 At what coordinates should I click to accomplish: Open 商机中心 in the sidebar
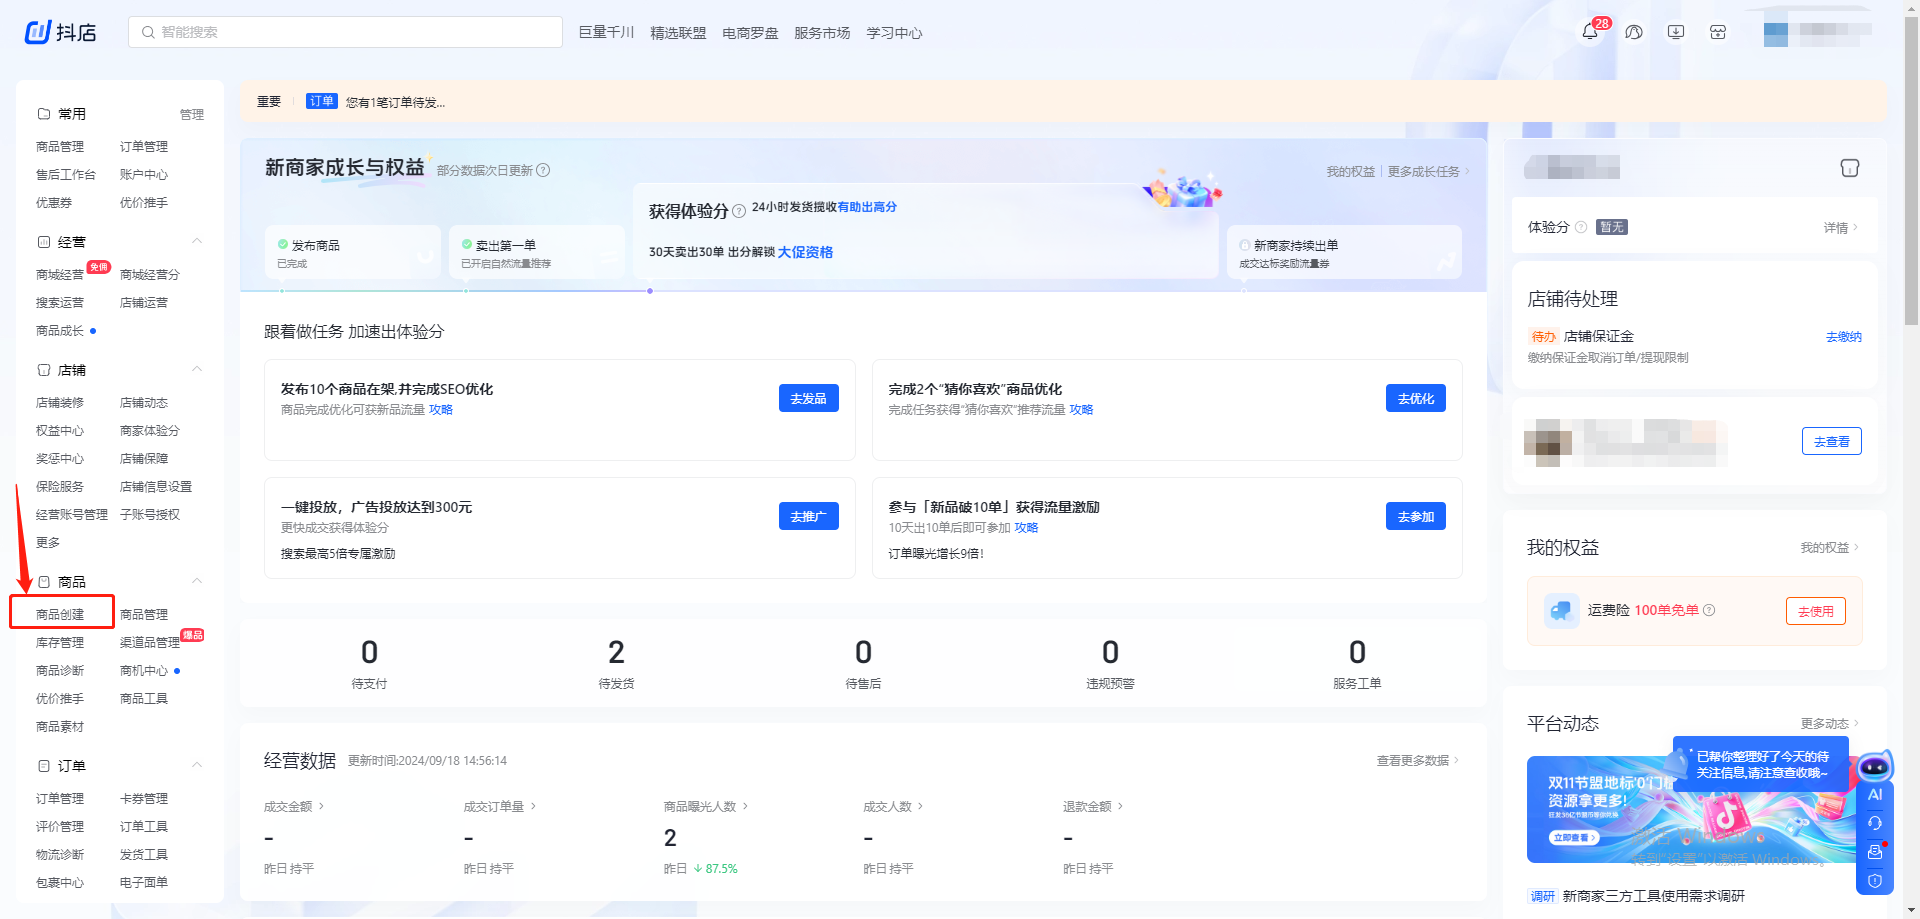point(144,670)
